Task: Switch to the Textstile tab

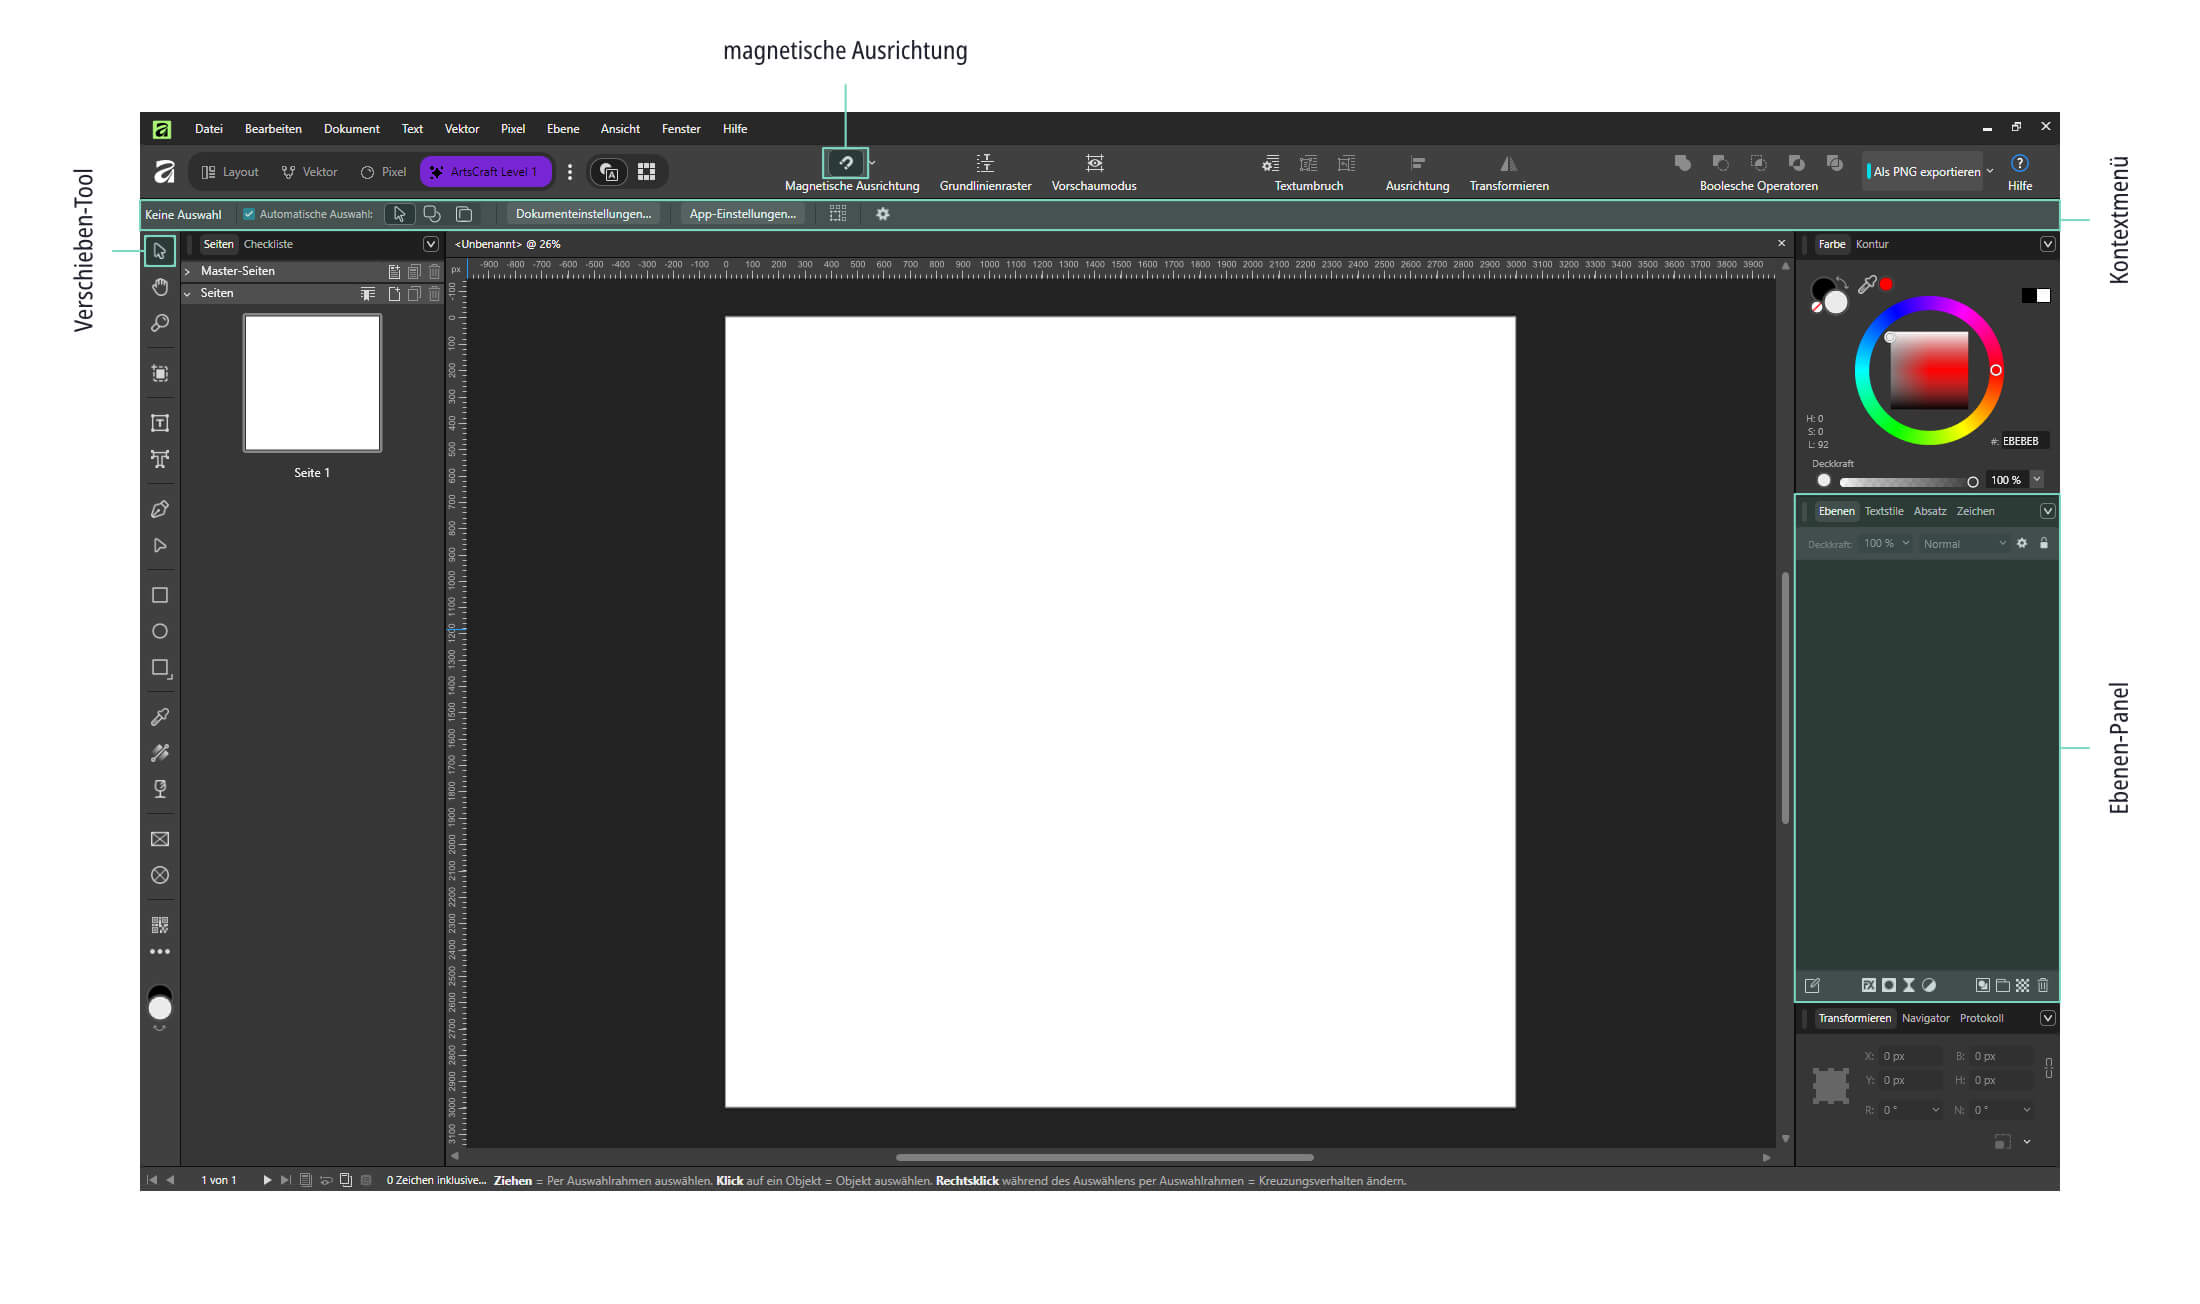Action: pyautogui.click(x=1884, y=511)
